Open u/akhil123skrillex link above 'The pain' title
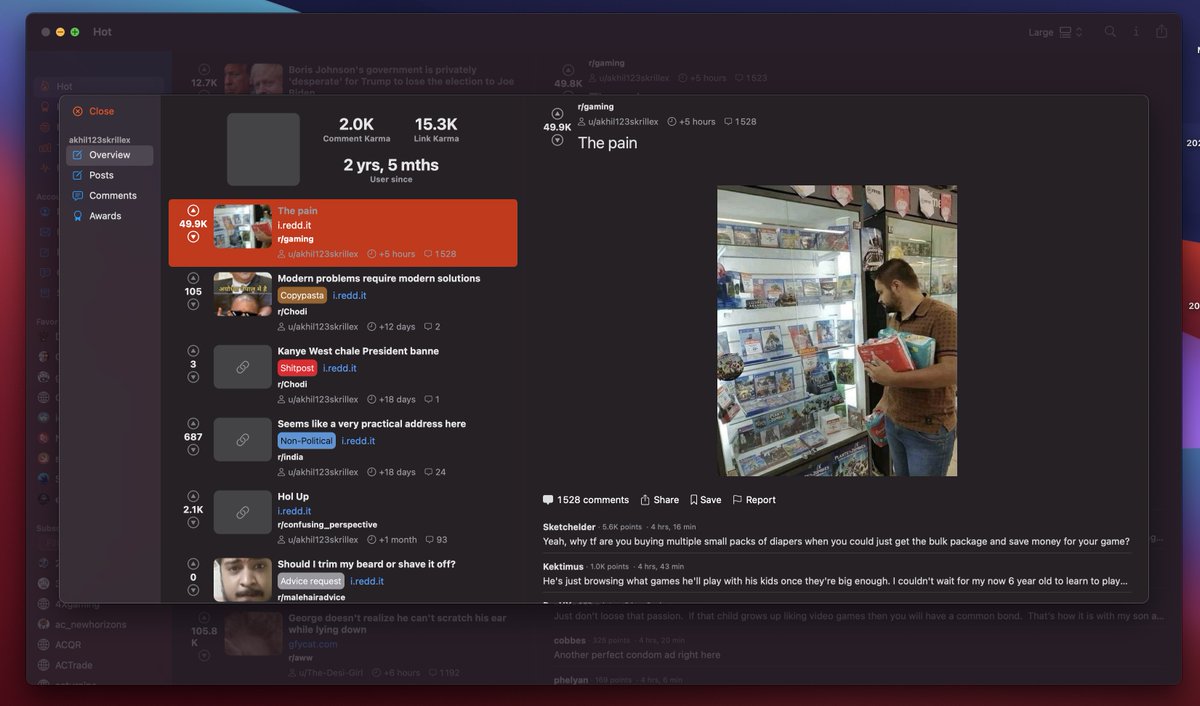Screen dimensions: 1200x706 click(623, 122)
